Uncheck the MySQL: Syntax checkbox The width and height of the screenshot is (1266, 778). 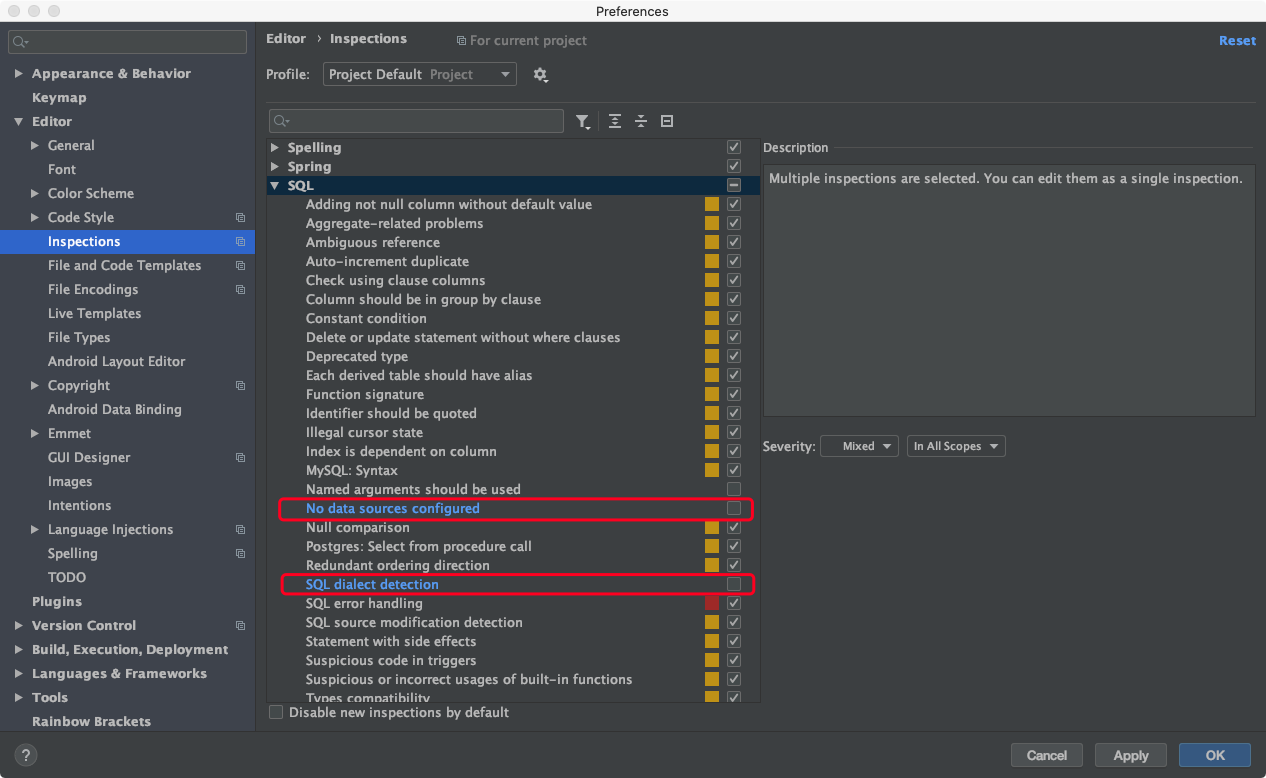coord(734,470)
